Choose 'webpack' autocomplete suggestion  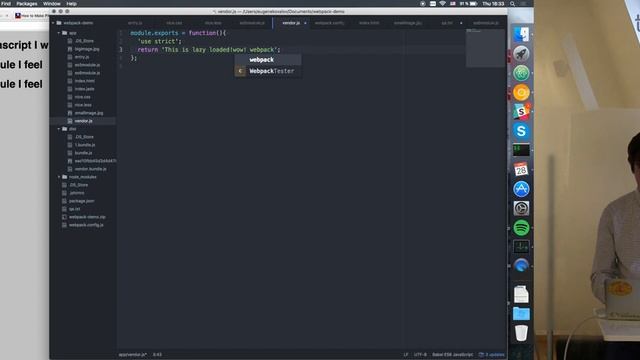268,60
